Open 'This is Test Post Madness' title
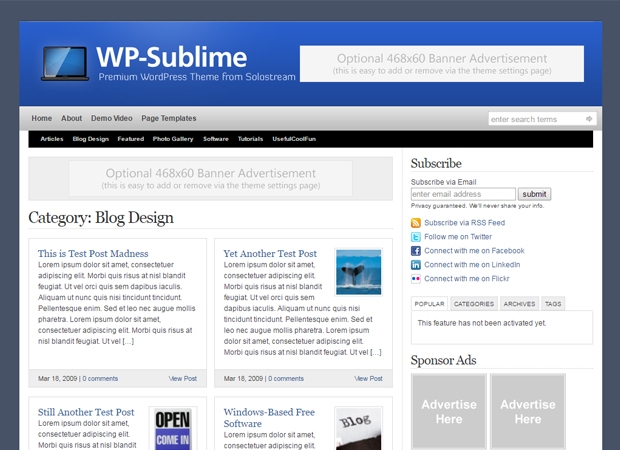 click(x=93, y=253)
